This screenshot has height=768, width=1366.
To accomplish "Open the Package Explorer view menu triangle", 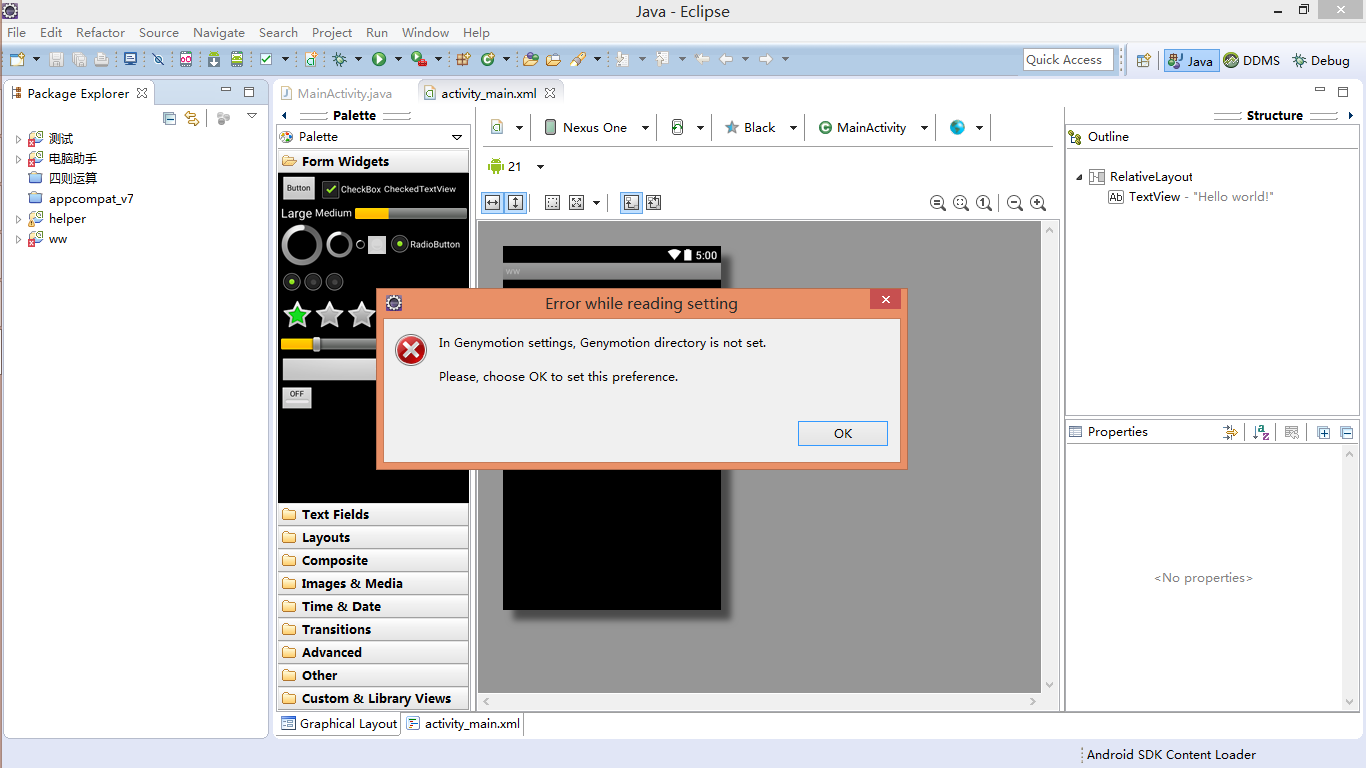I will (x=252, y=117).
